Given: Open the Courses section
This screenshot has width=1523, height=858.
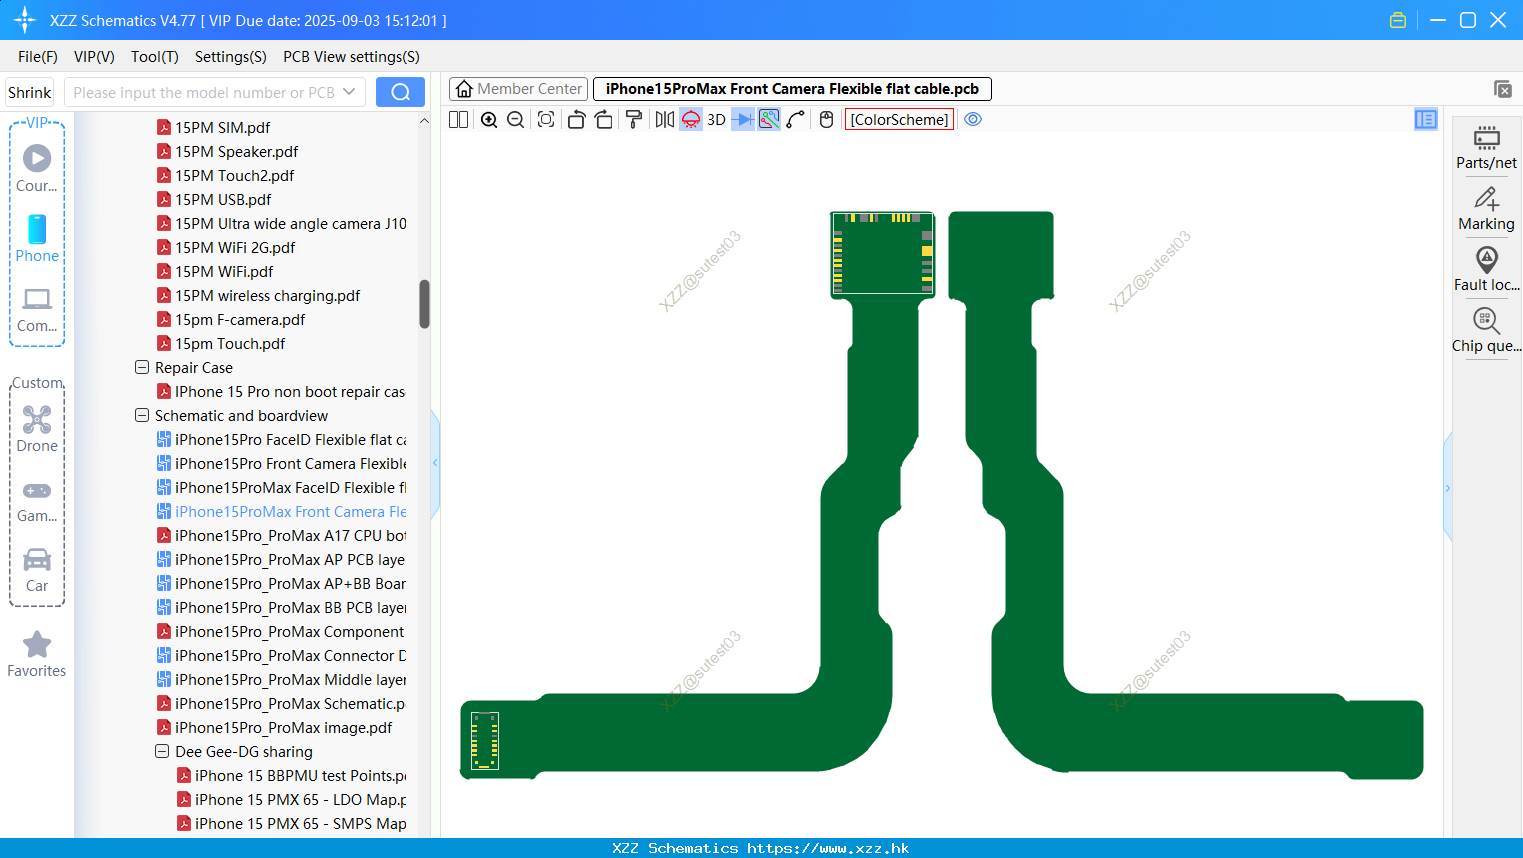Looking at the screenshot, I should pyautogui.click(x=37, y=169).
